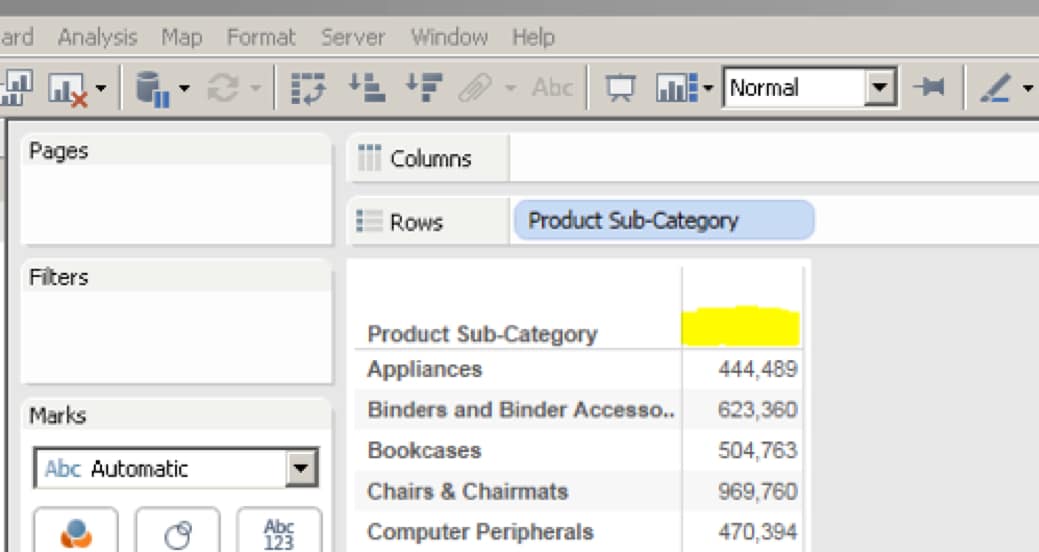Image resolution: width=1039 pixels, height=552 pixels.
Task: Open Presentation Mode from the toolbar
Action: (x=621, y=88)
